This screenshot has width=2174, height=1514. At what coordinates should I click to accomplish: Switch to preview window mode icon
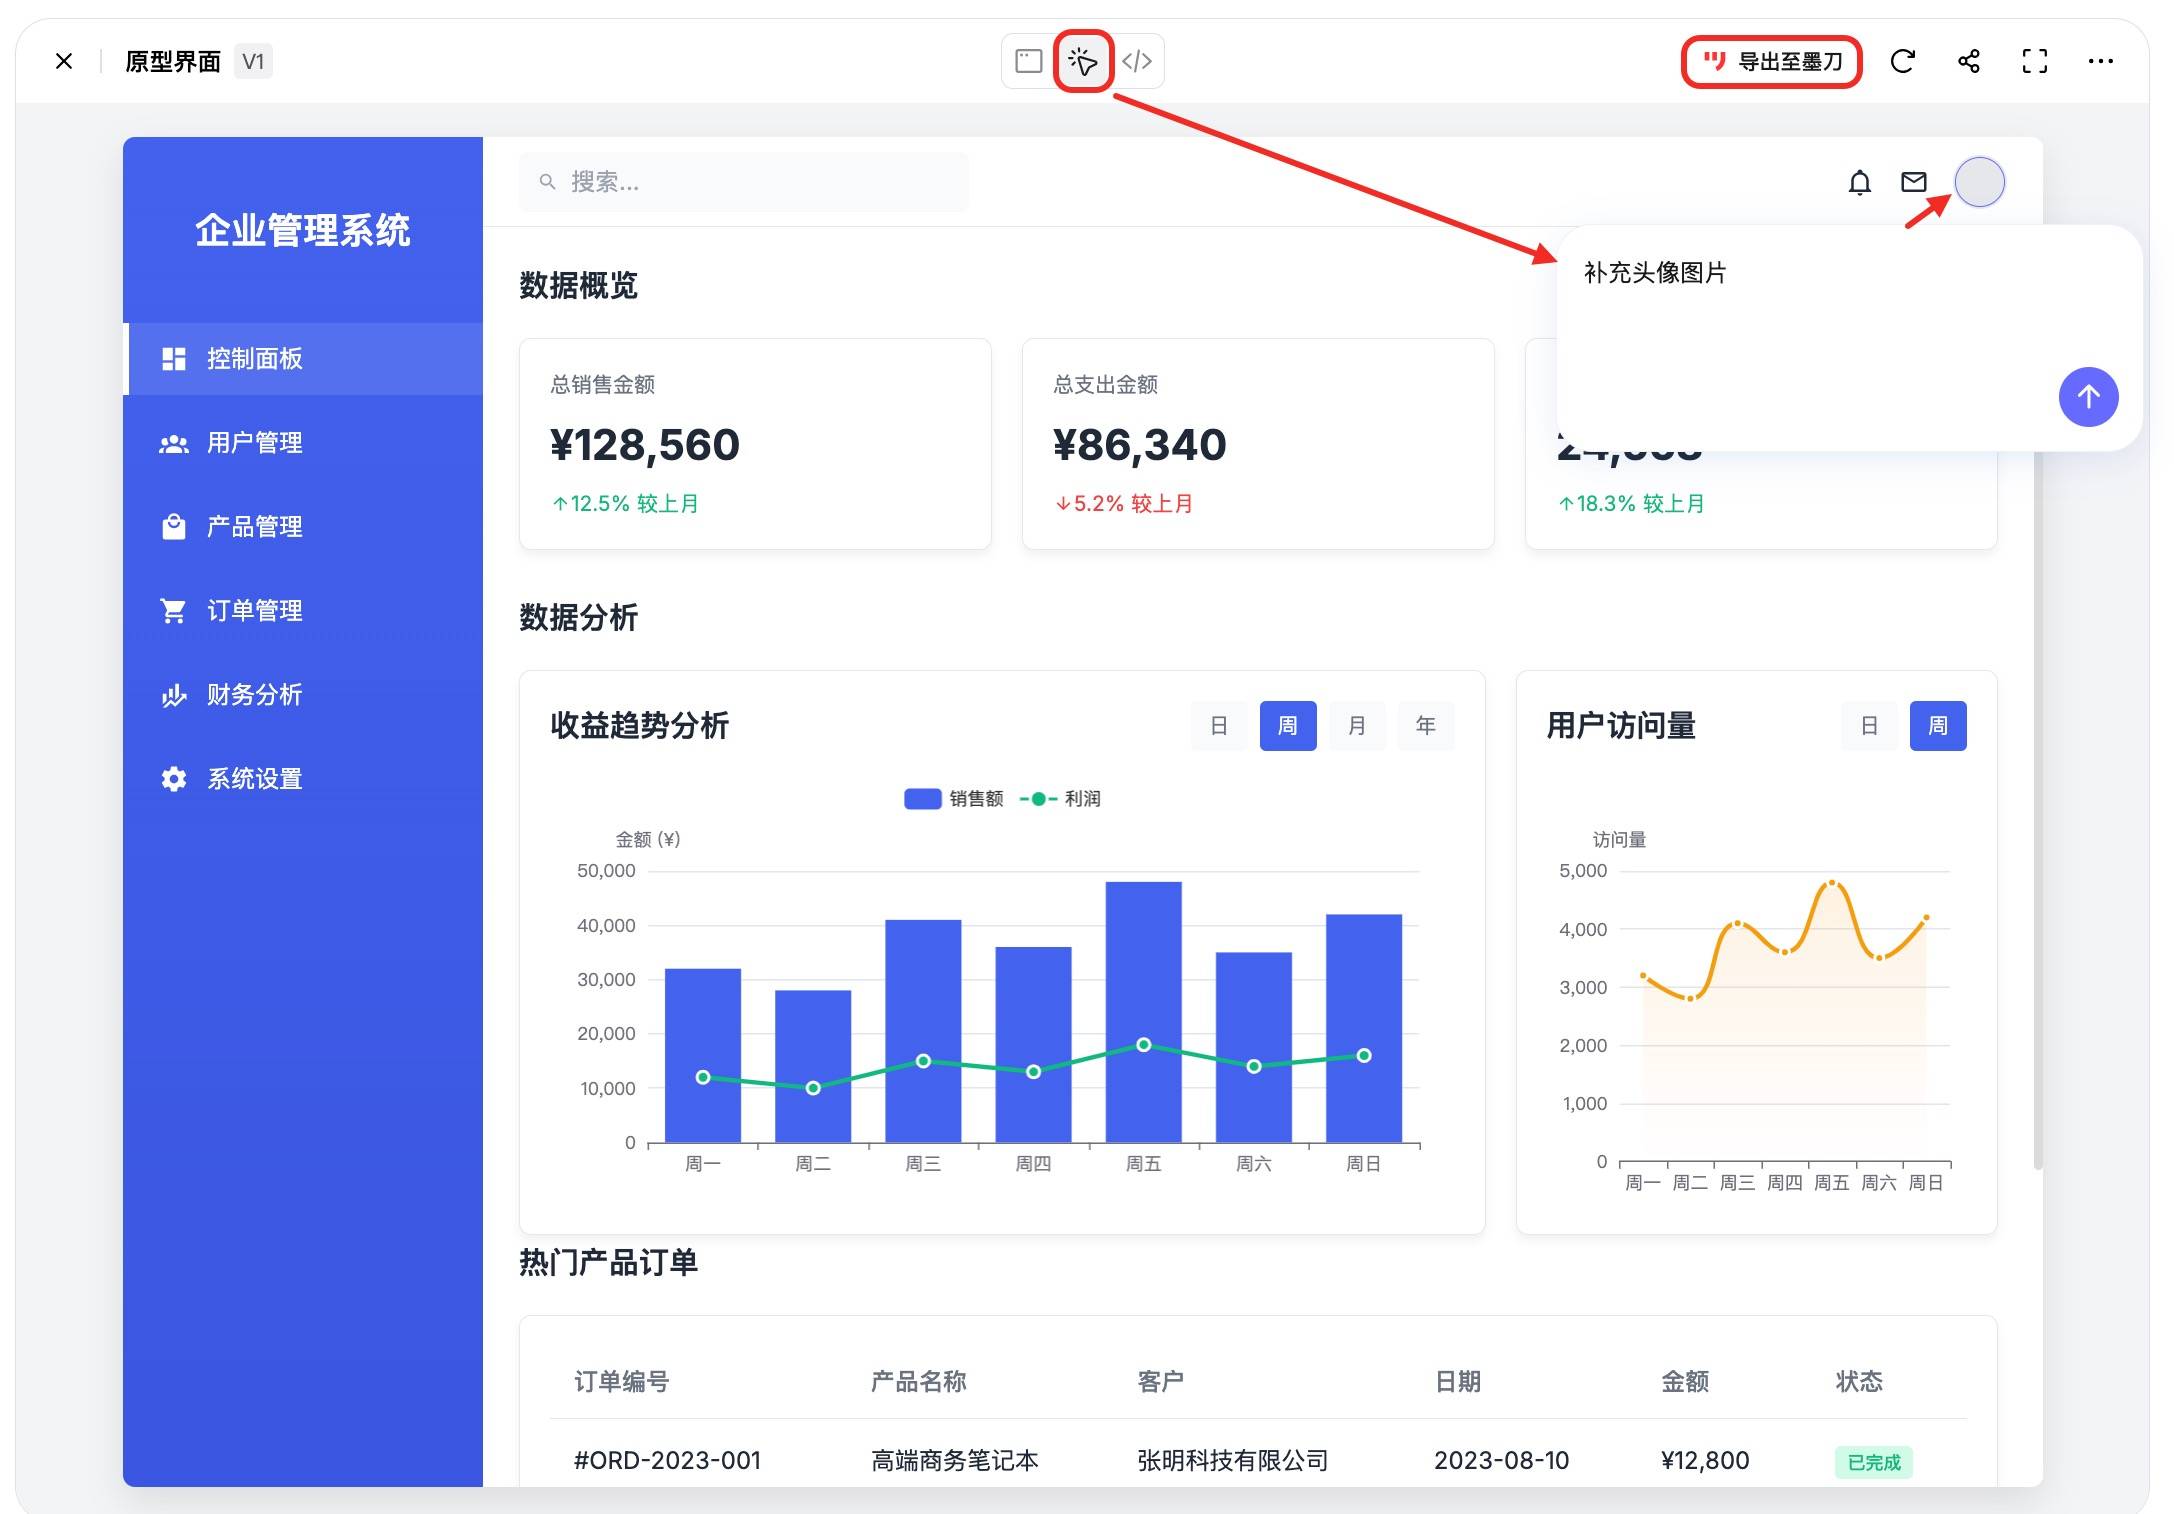click(1028, 62)
